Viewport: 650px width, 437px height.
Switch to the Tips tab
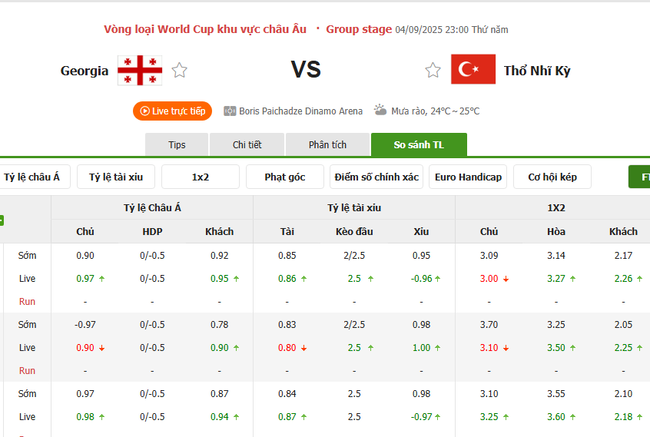click(177, 145)
